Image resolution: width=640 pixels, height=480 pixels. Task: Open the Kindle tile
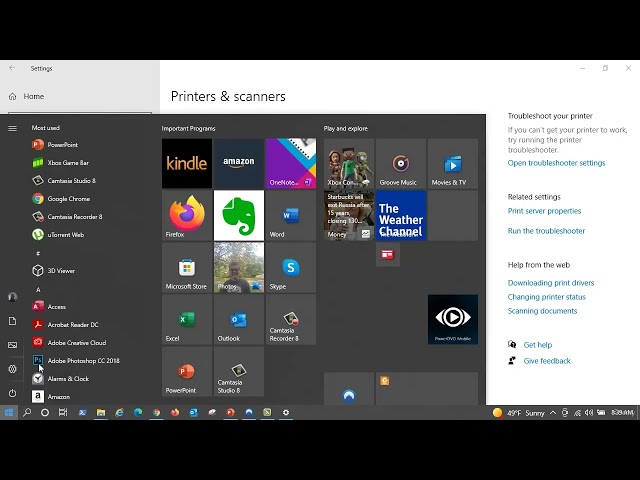187,163
